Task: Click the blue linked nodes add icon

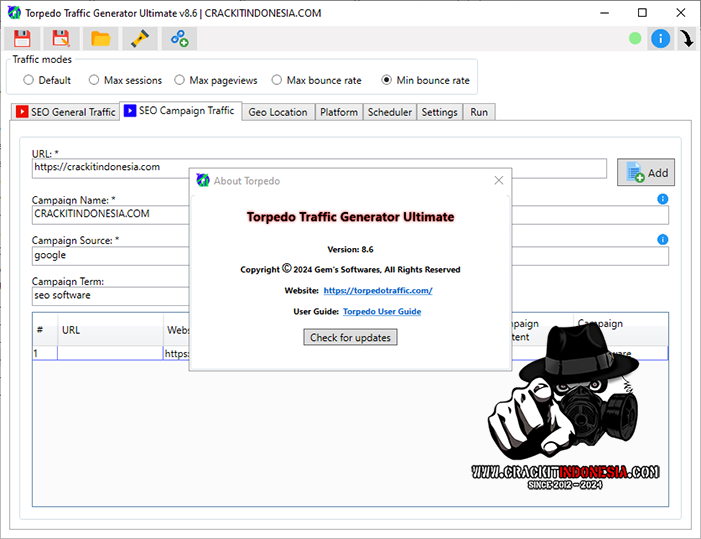Action: [x=179, y=39]
